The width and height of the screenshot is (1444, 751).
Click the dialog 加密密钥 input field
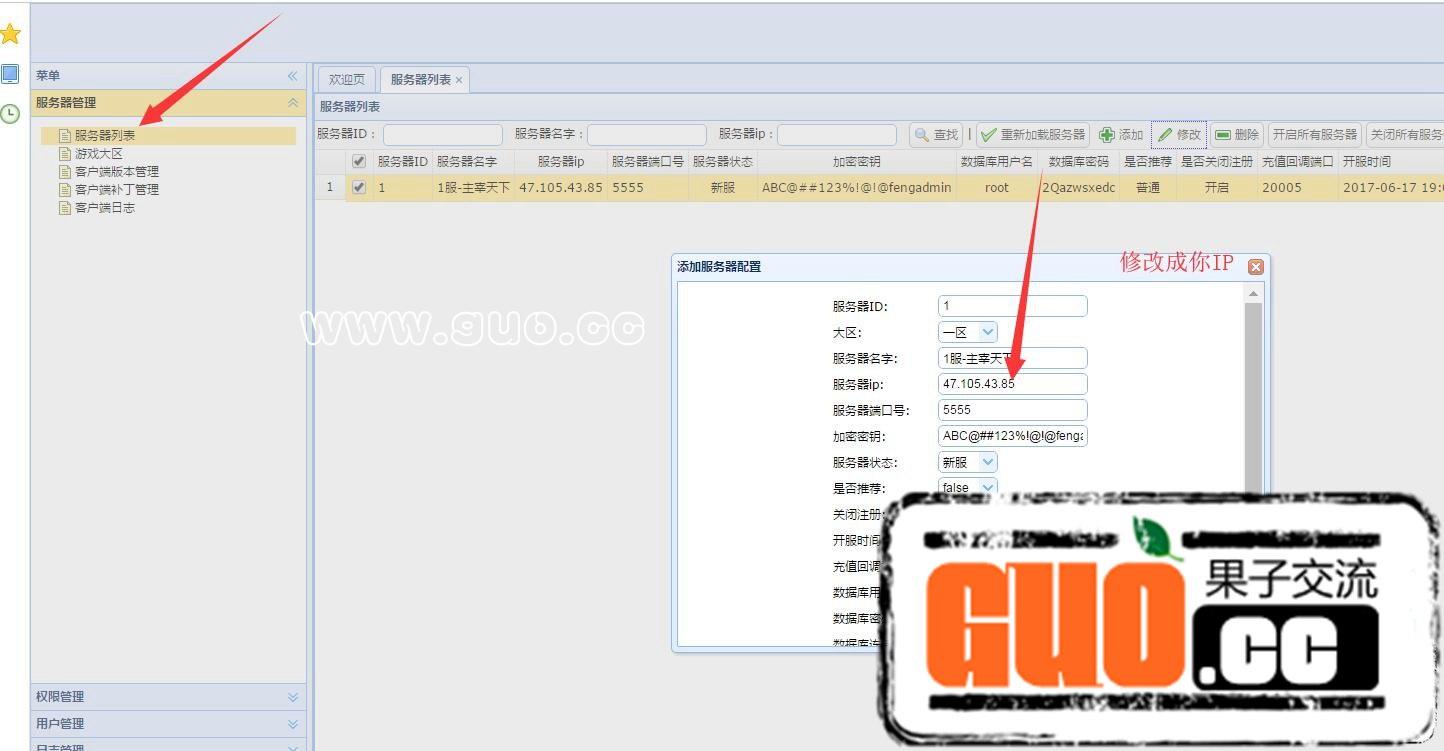[x=1012, y=436]
